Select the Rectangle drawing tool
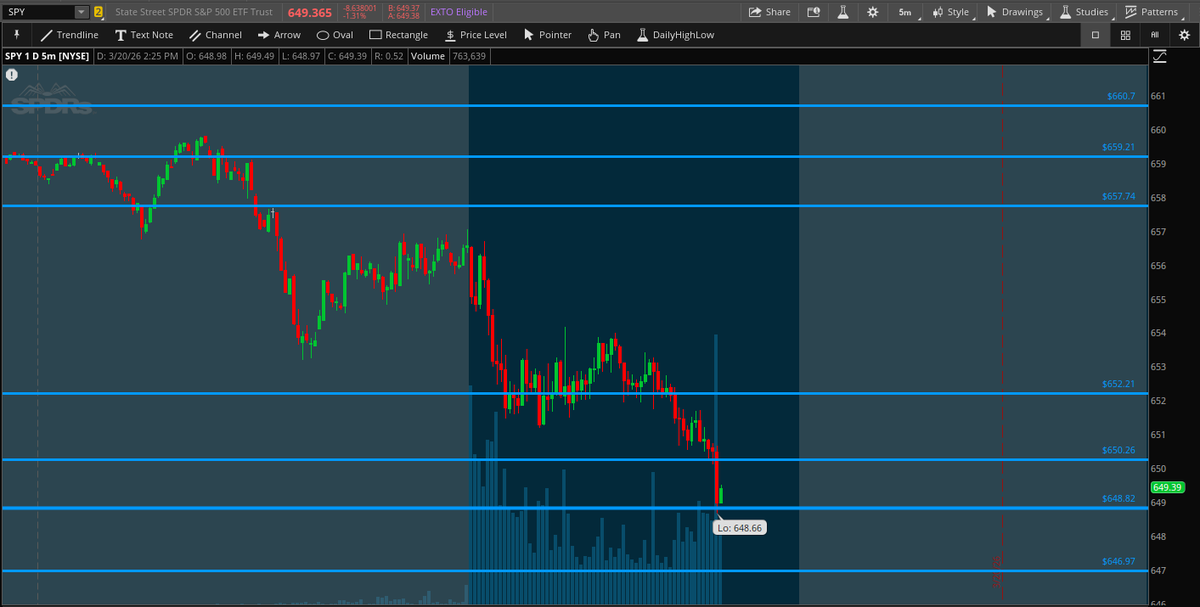This screenshot has height=607, width=1200. pyautogui.click(x=398, y=34)
